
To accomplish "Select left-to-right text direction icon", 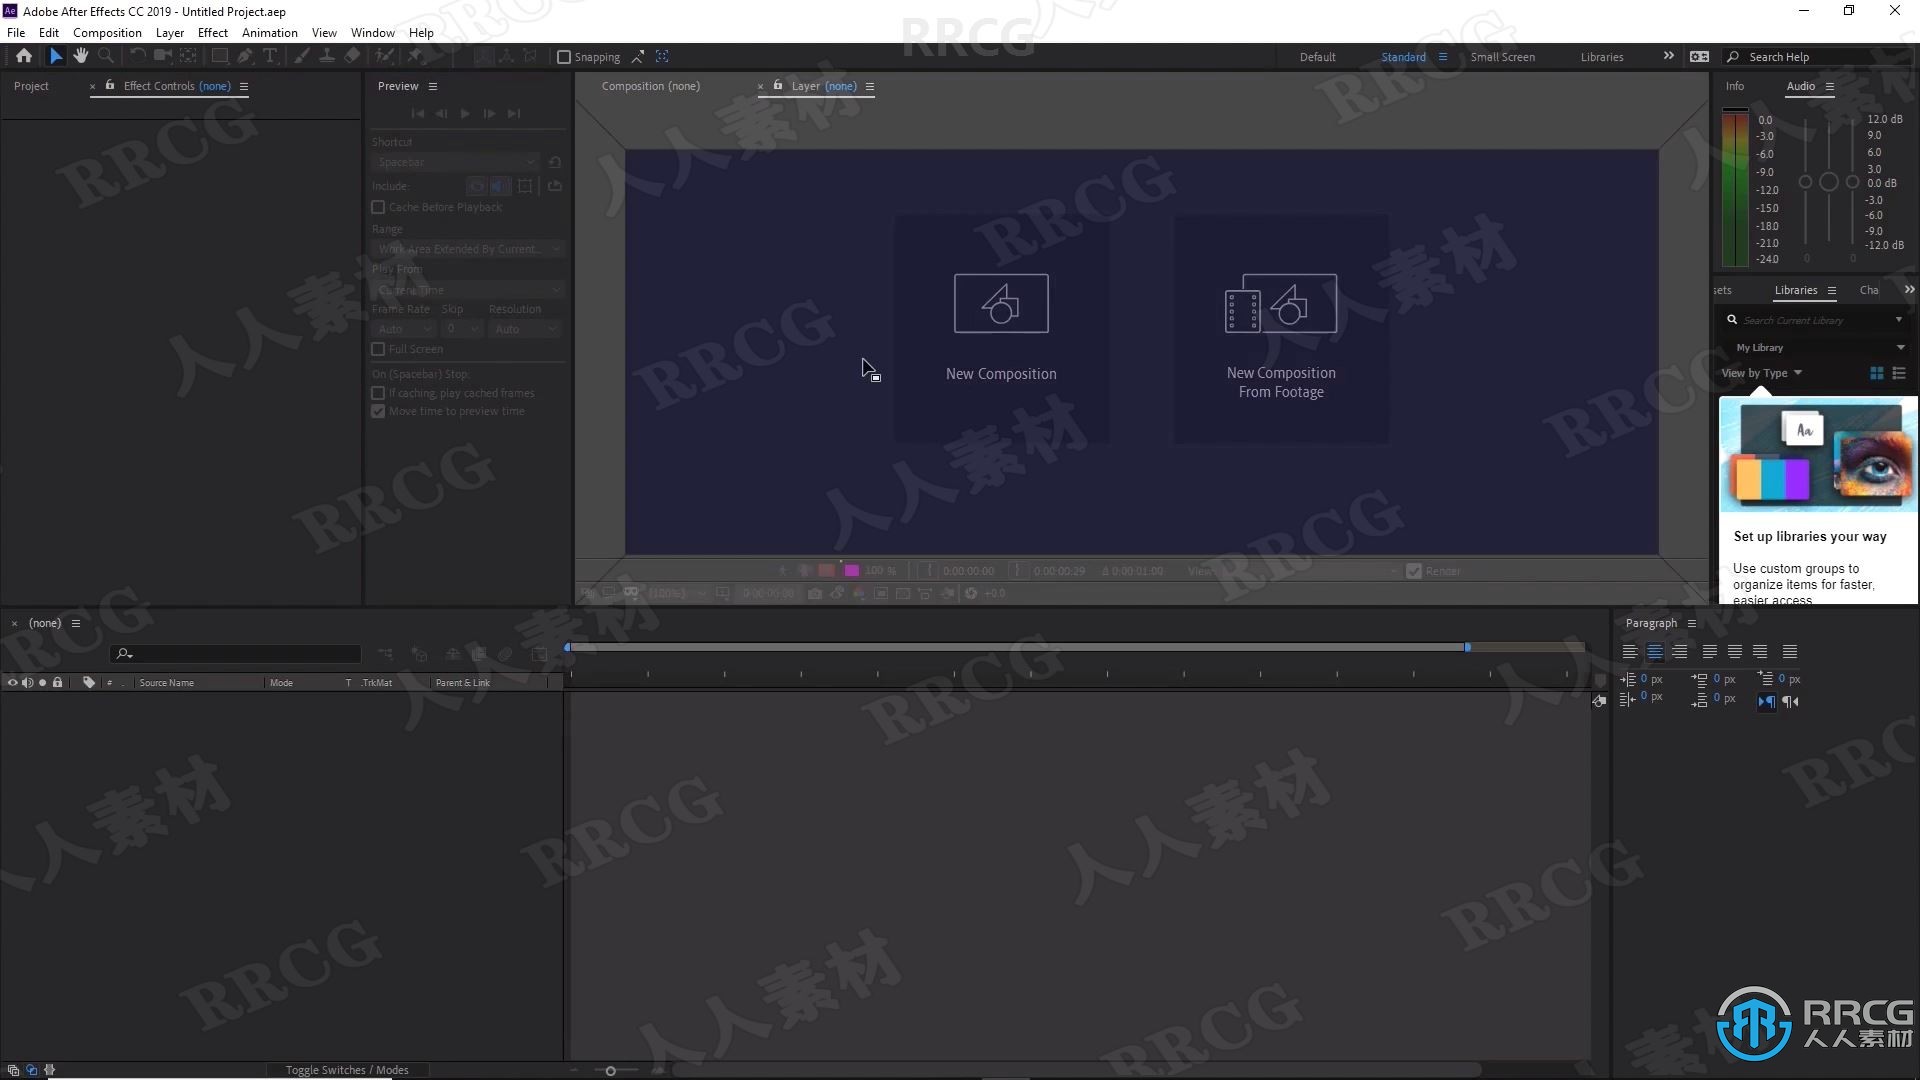I will (x=1767, y=702).
